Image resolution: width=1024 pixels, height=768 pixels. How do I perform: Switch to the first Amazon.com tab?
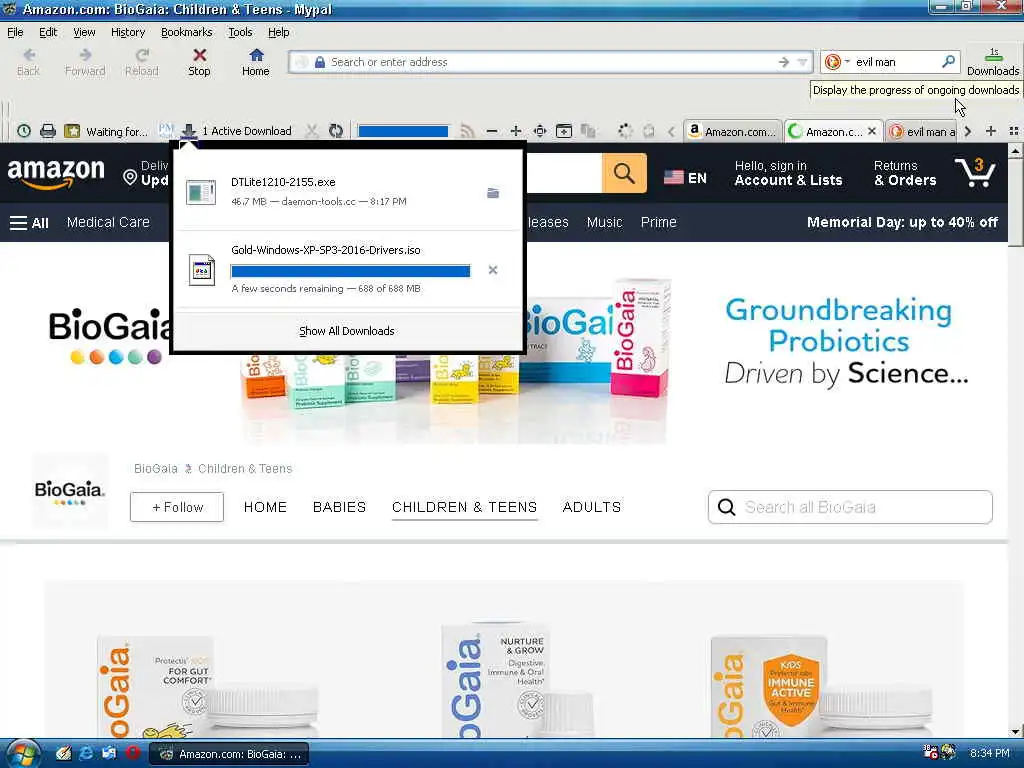[x=732, y=131]
